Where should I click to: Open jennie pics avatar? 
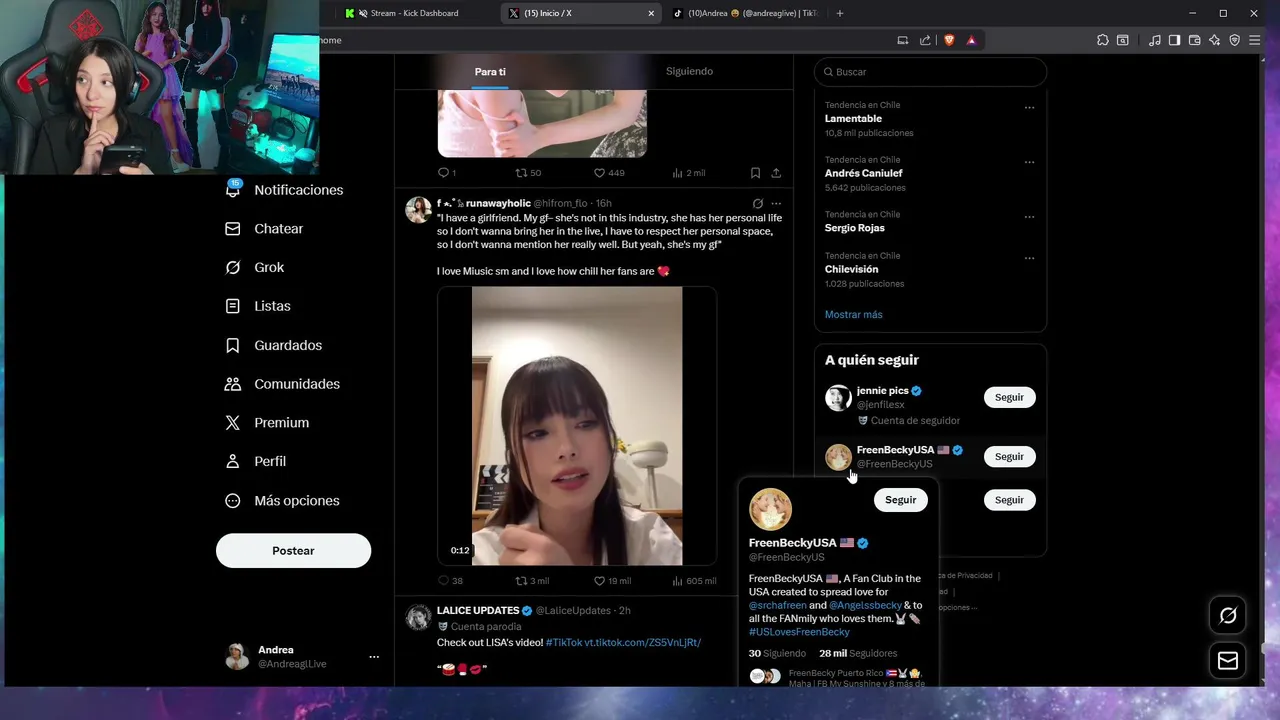838,398
